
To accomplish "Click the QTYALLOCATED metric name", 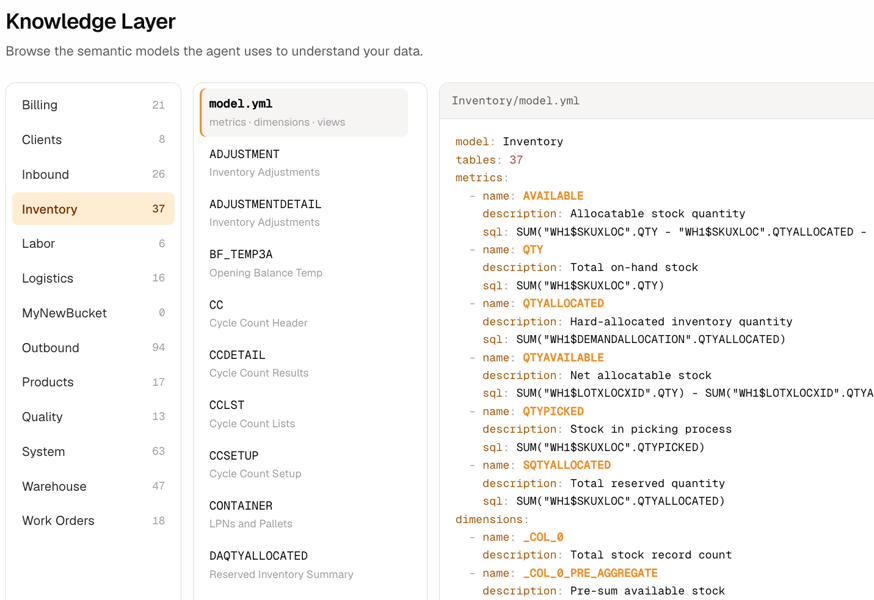I will point(563,303).
